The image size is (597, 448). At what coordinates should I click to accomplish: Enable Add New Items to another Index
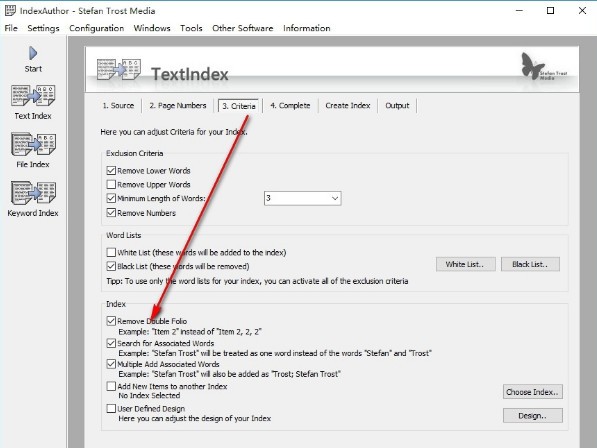(x=111, y=386)
